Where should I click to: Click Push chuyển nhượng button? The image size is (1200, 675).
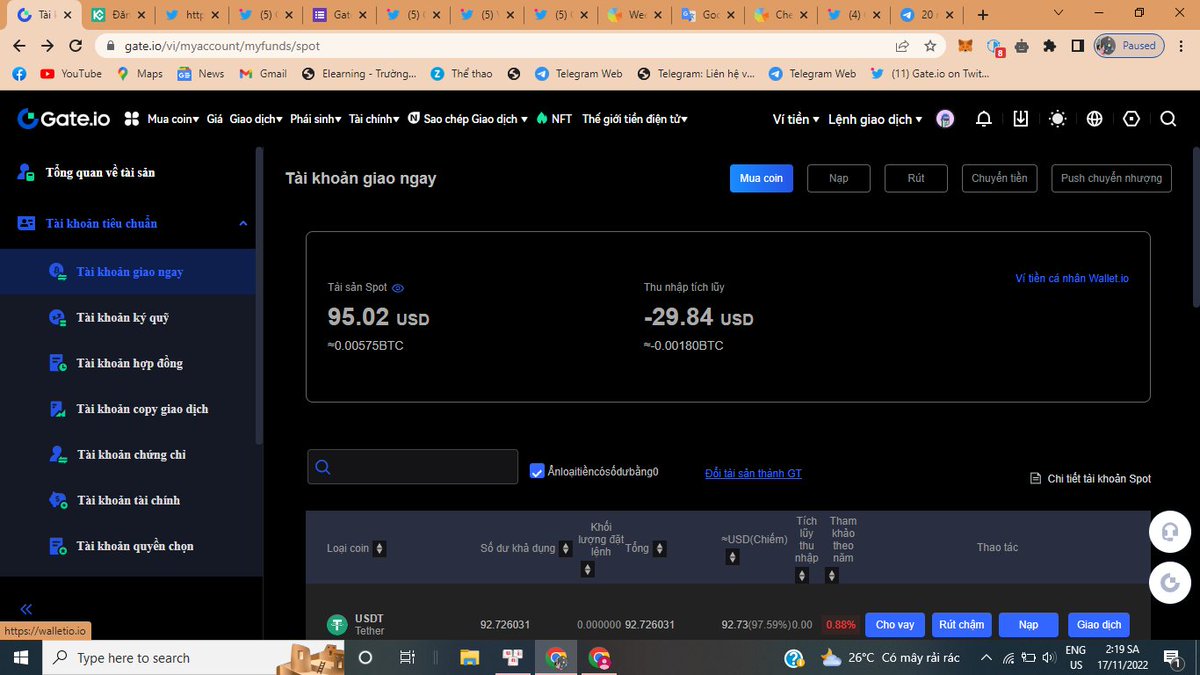pos(1111,178)
